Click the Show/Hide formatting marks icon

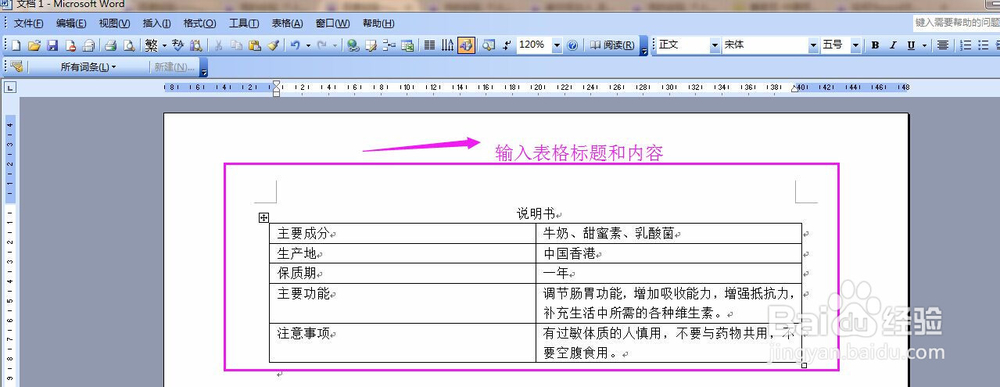point(507,45)
